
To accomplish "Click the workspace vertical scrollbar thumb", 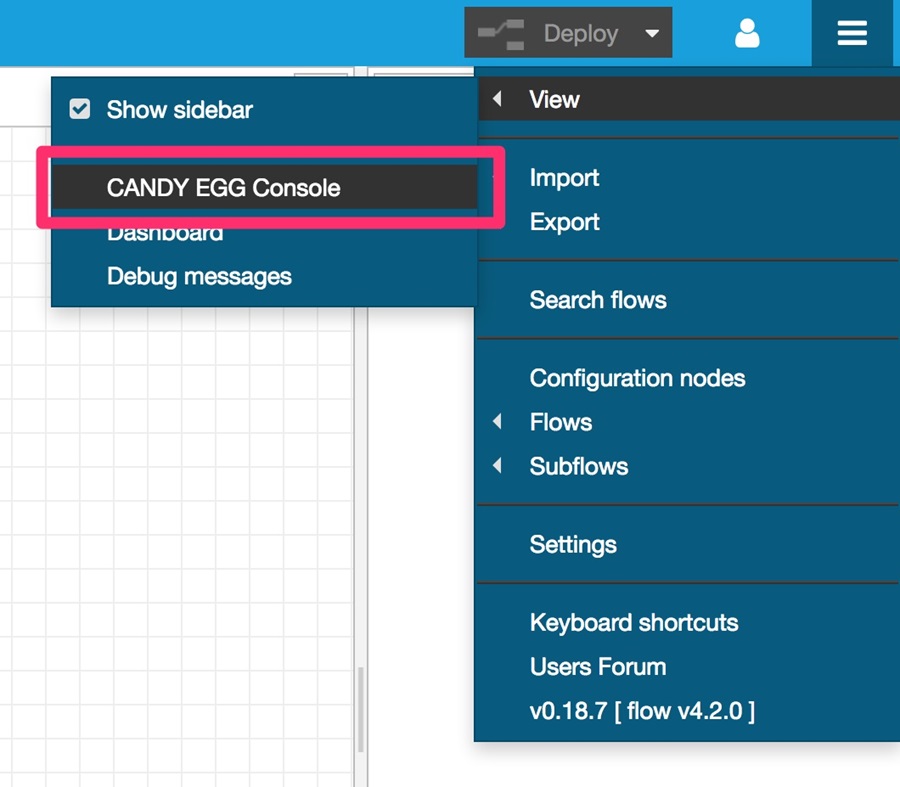I will 360,710.
